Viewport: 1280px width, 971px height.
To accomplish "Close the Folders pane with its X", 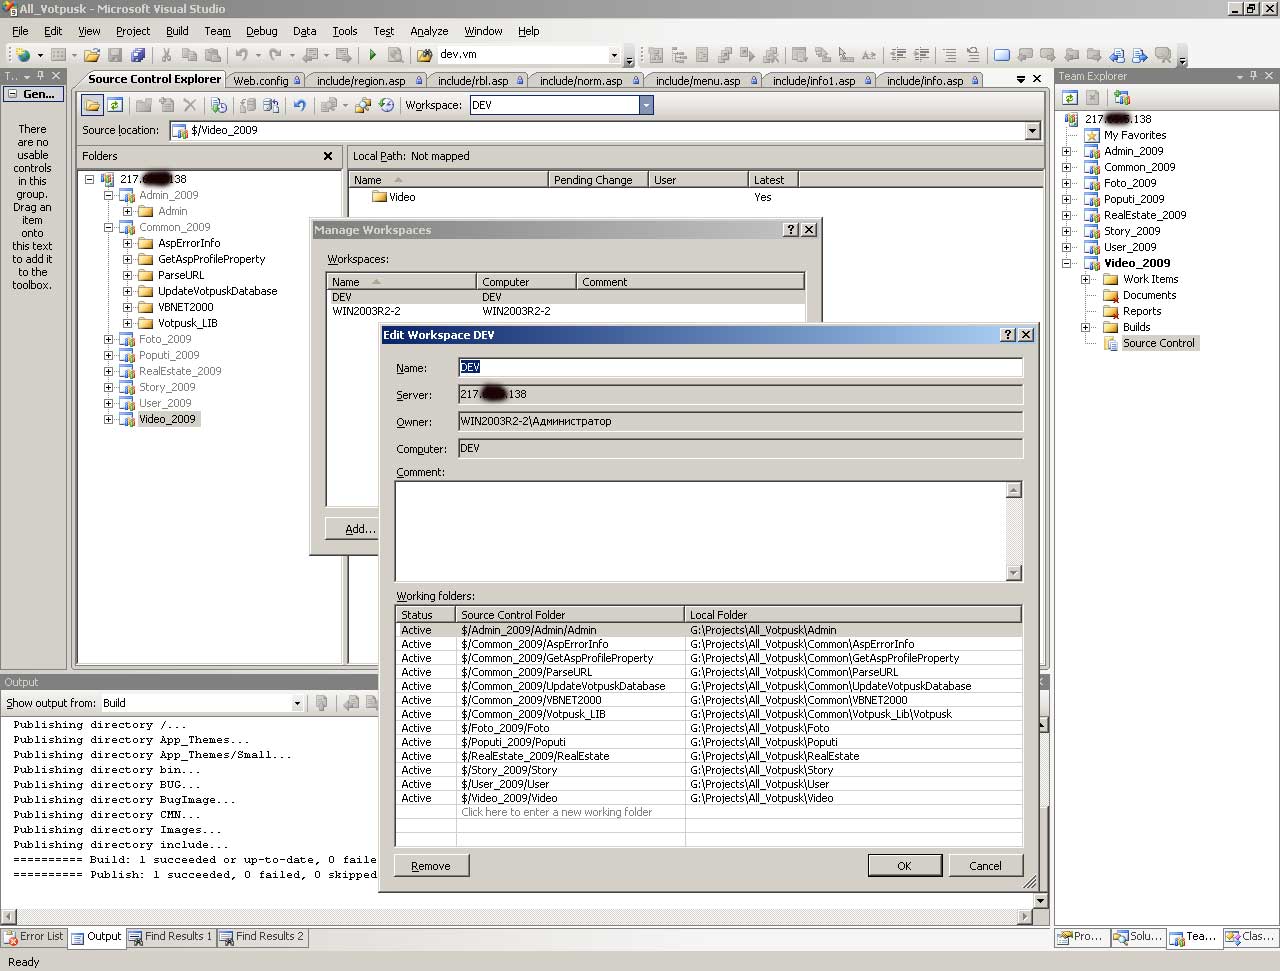I will click(x=328, y=156).
